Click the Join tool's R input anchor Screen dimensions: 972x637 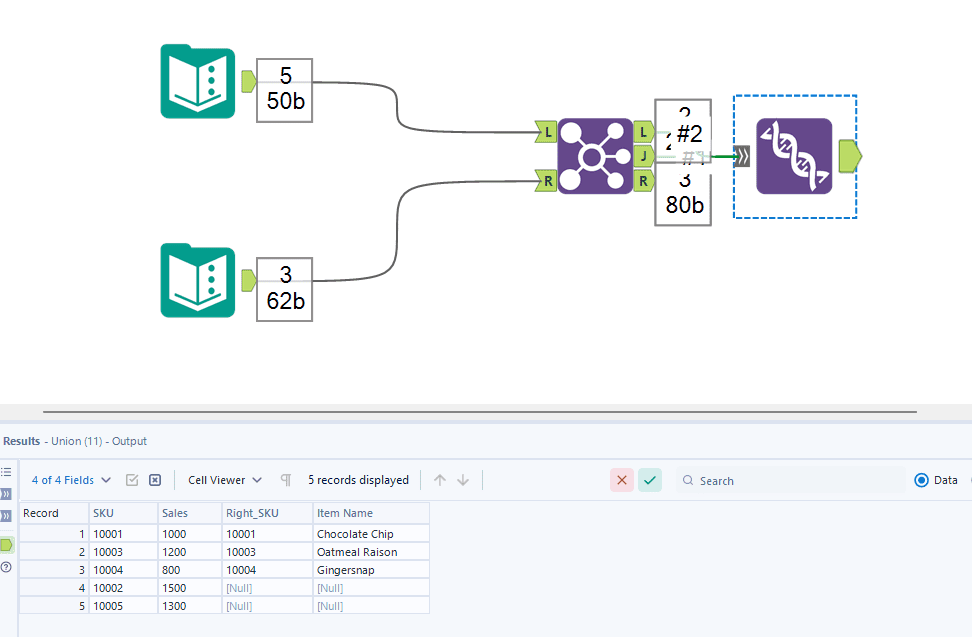coord(546,181)
